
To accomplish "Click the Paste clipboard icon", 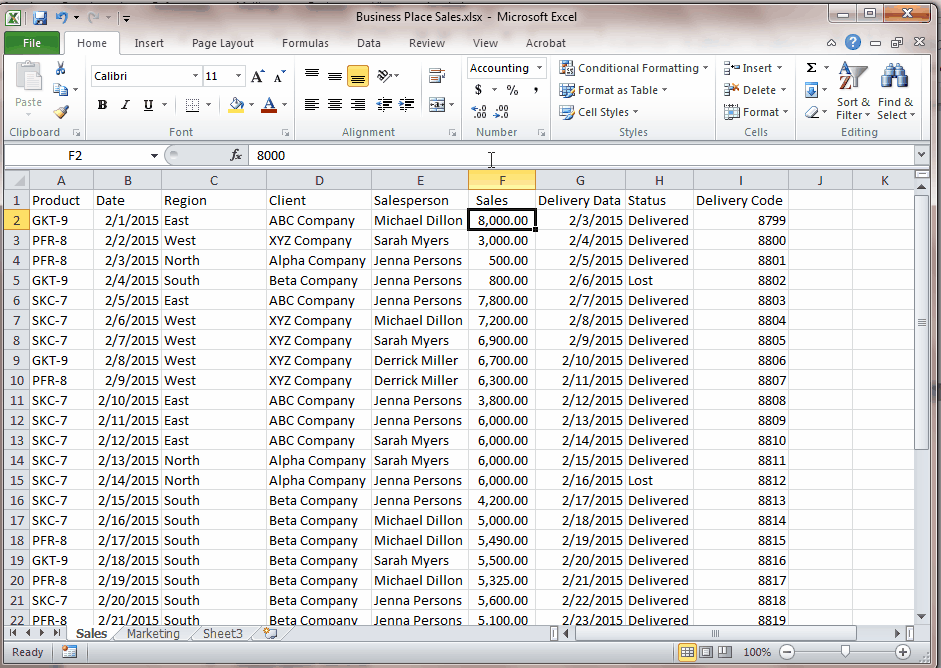I will click(28, 78).
